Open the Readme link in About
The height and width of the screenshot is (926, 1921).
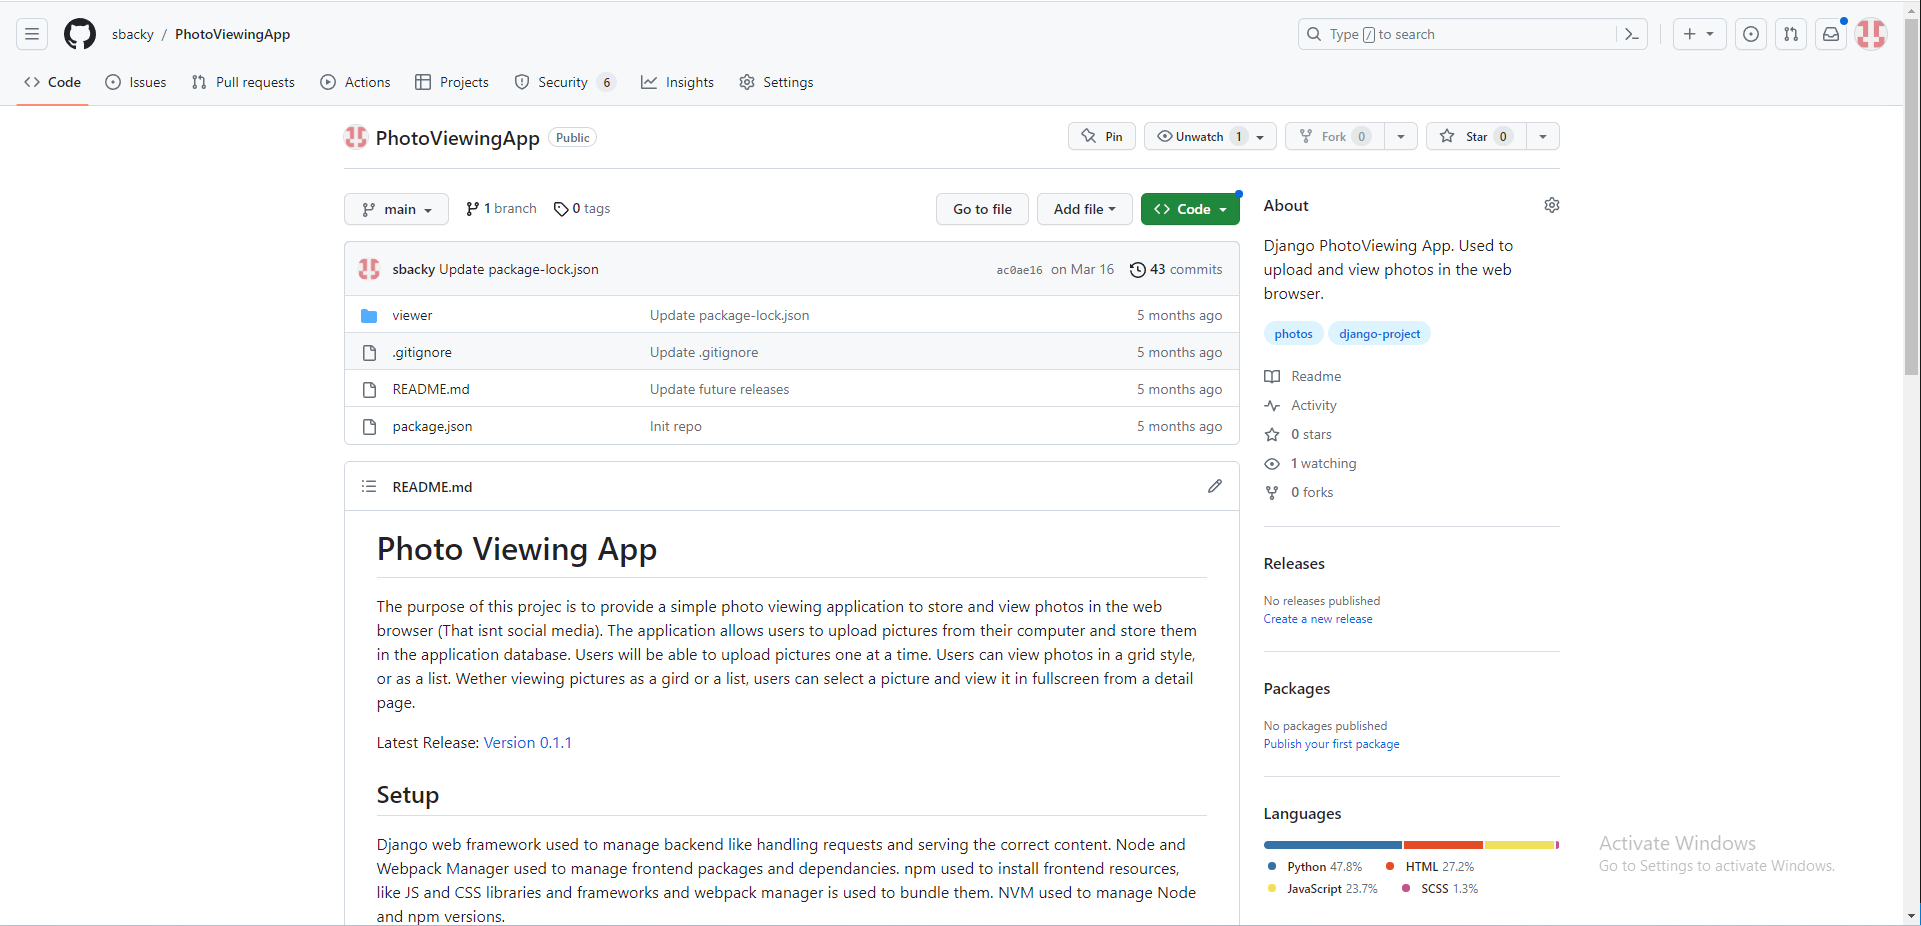1303,376
